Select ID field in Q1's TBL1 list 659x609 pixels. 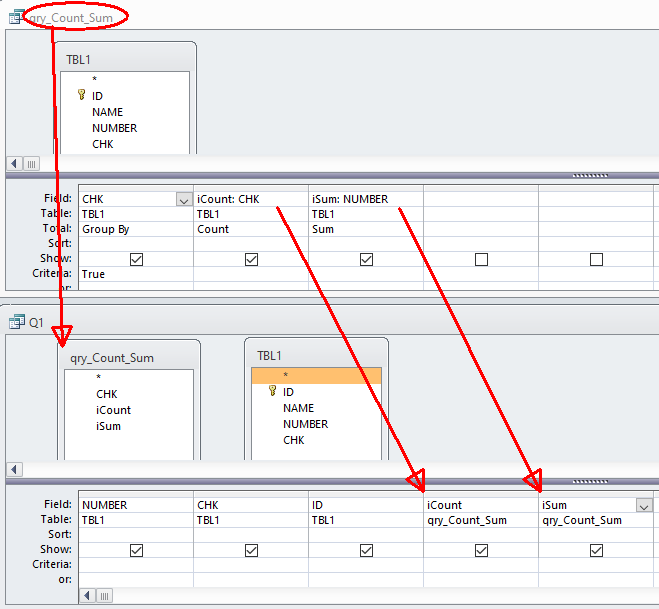tap(316, 392)
